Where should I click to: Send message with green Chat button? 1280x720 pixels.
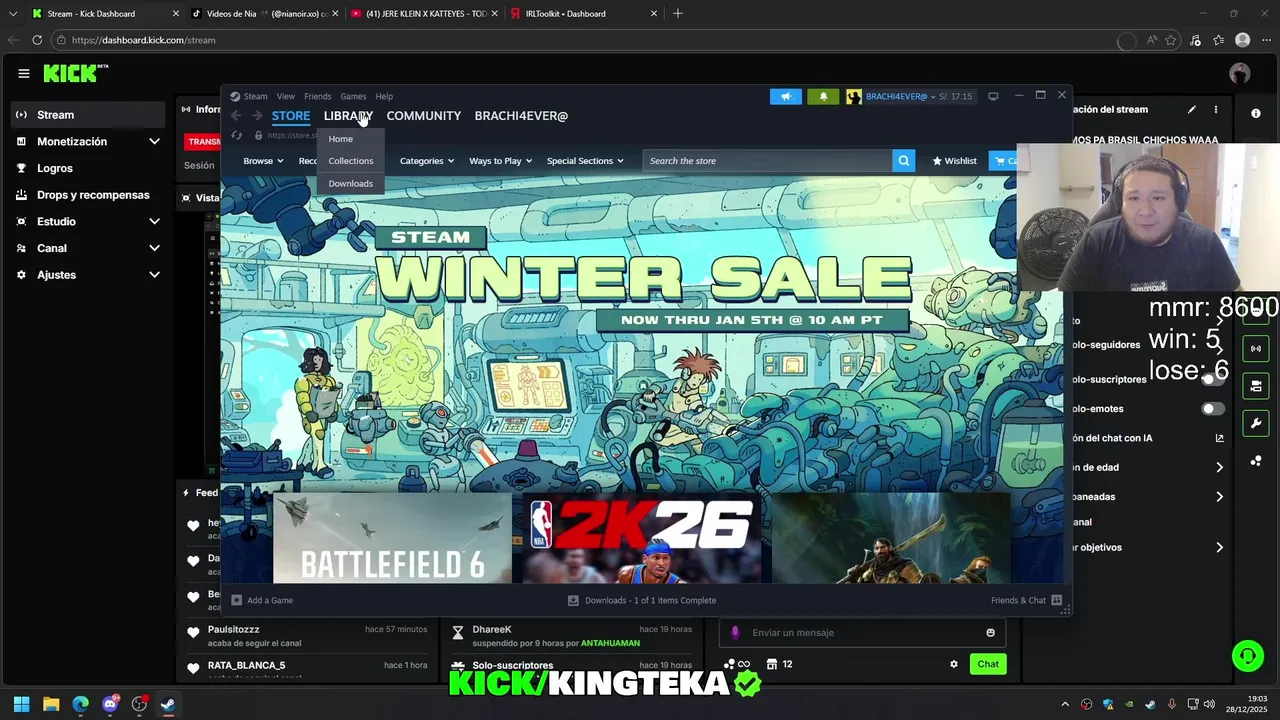pos(988,664)
